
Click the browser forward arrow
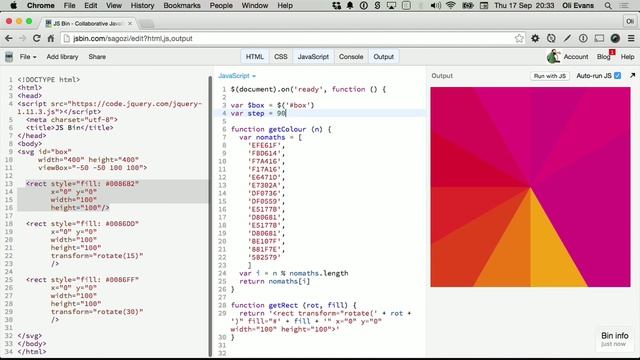click(22, 38)
